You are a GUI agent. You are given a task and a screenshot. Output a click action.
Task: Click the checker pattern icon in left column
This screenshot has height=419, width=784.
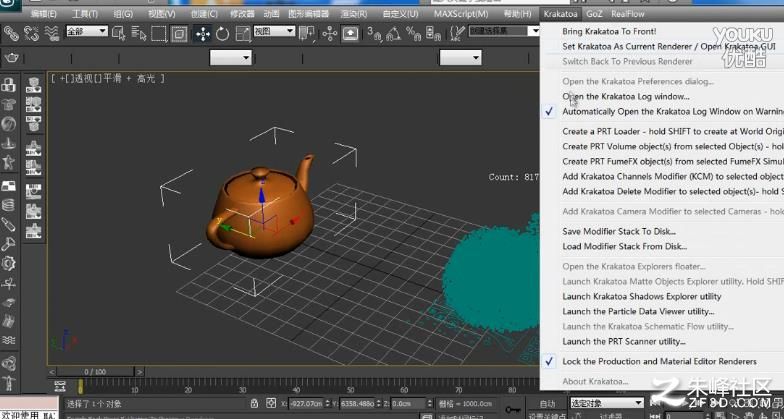click(8, 186)
